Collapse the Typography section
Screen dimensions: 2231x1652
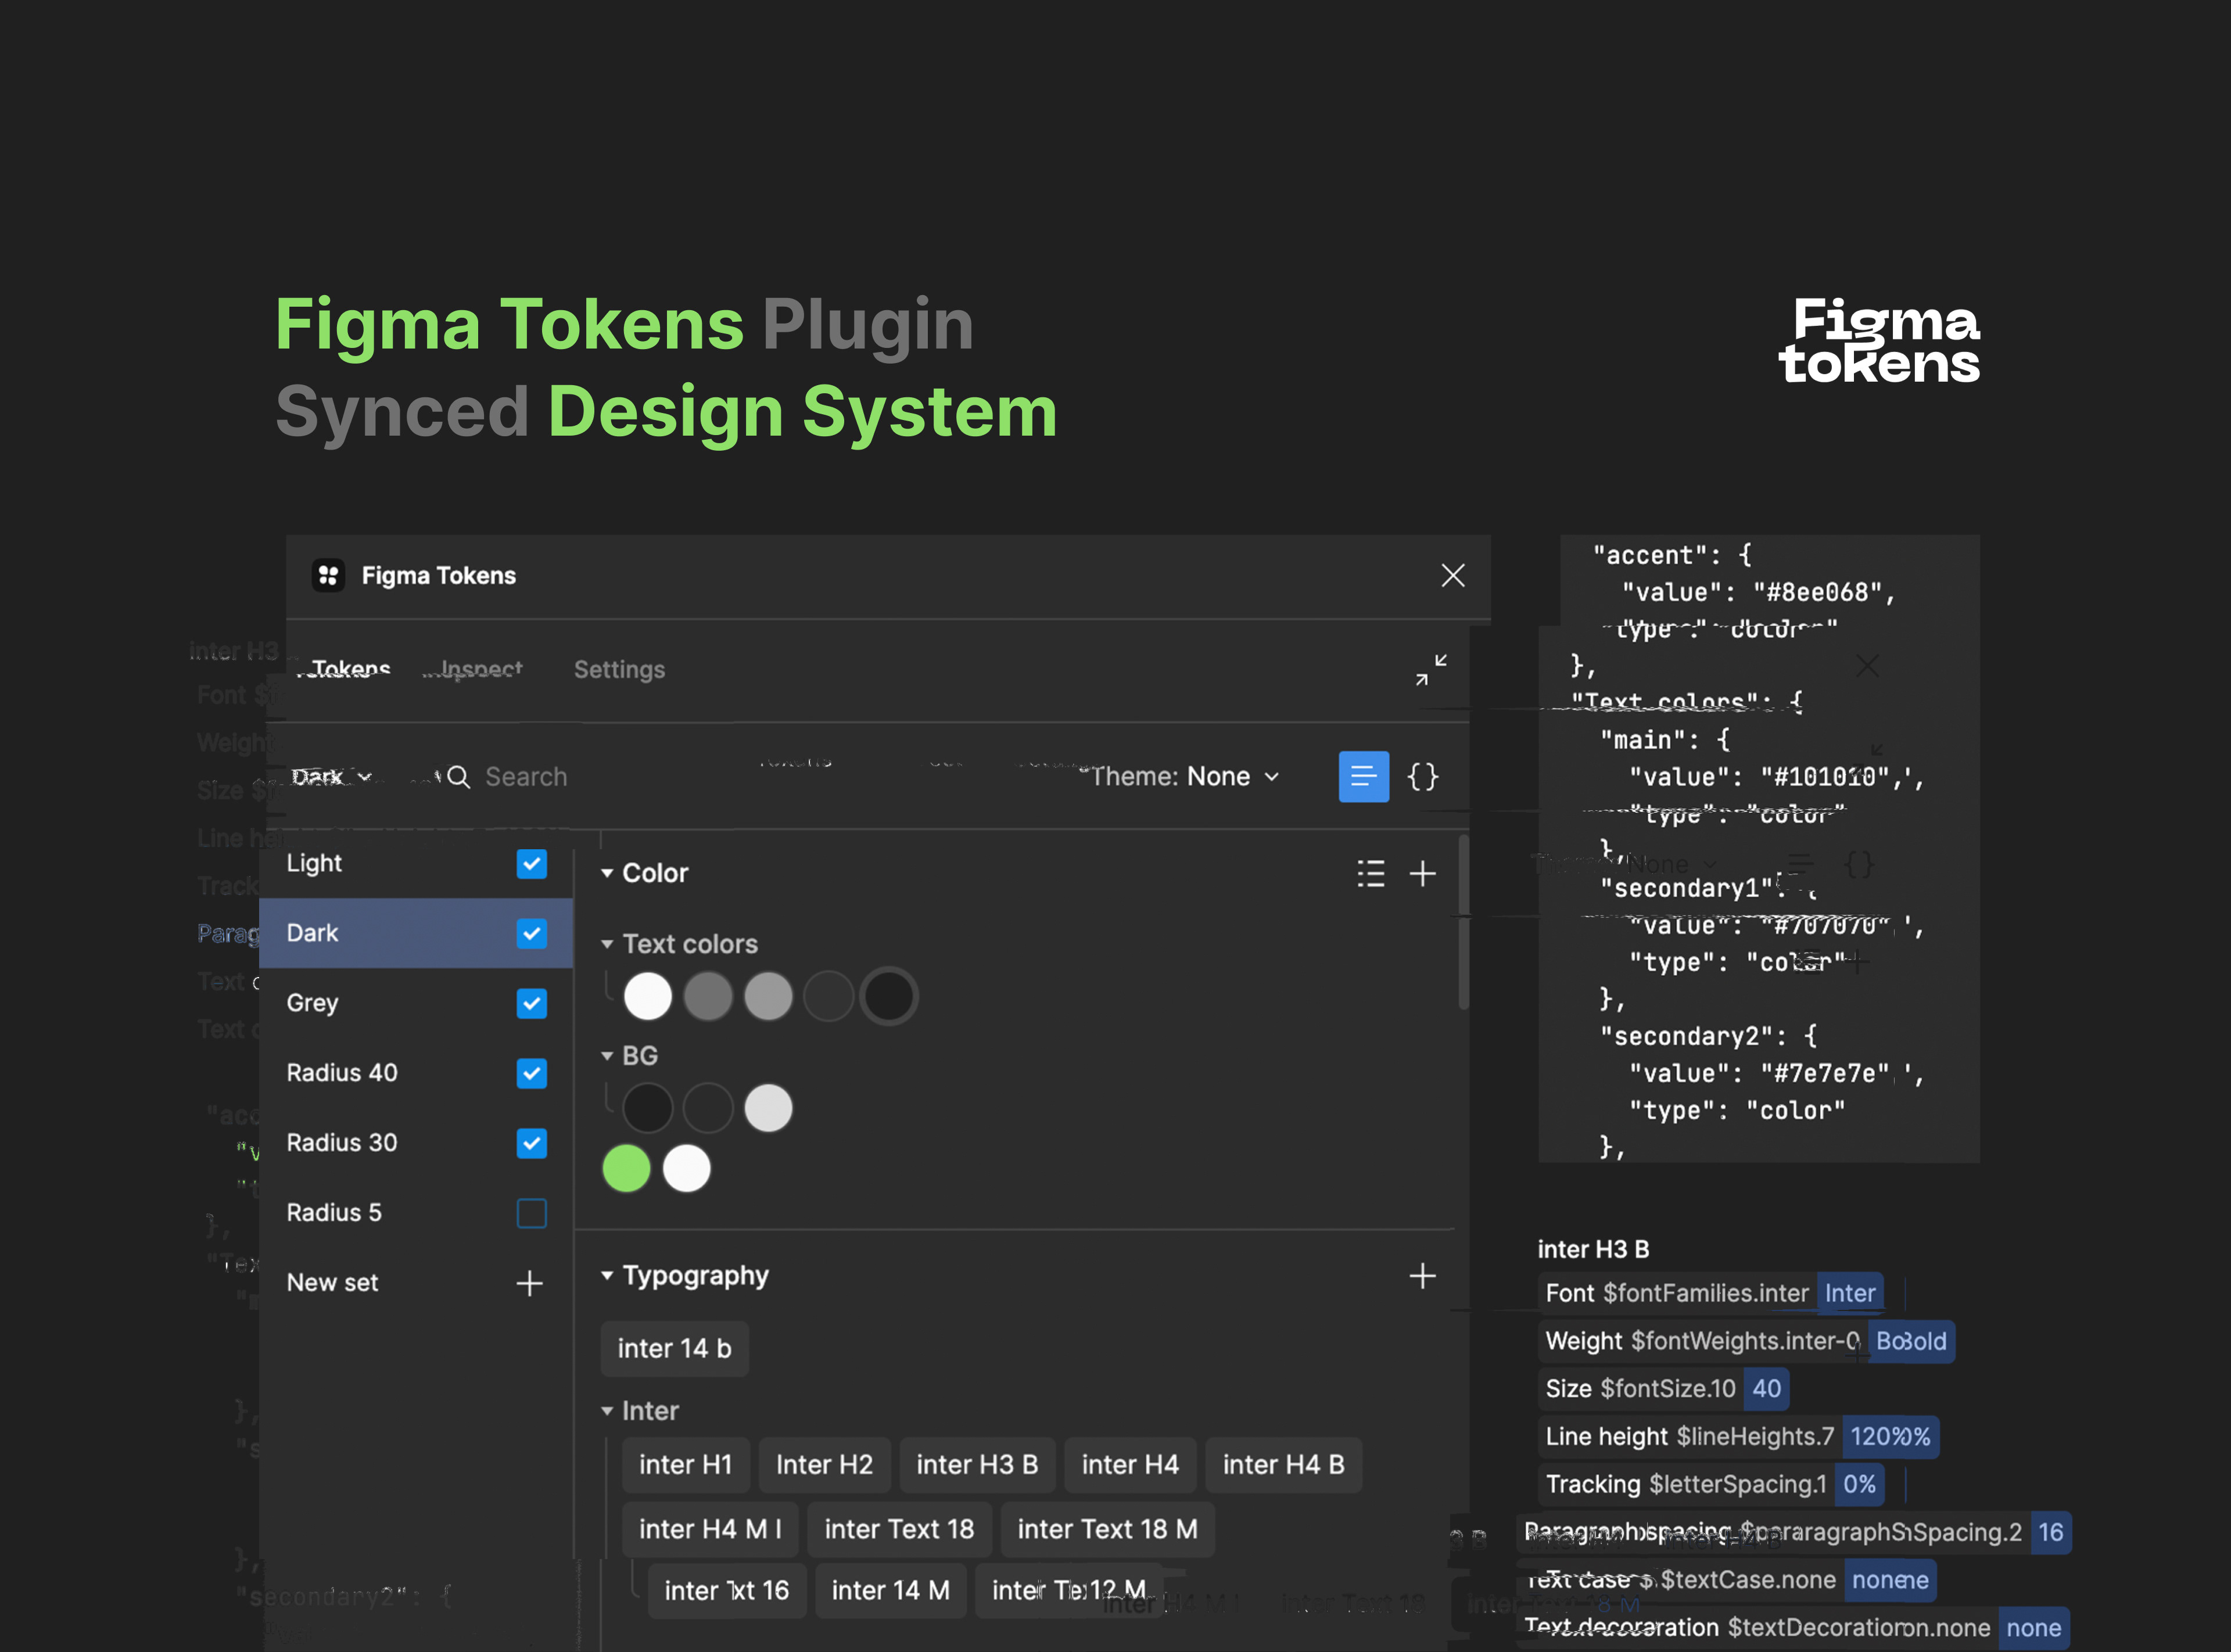pyautogui.click(x=607, y=1275)
